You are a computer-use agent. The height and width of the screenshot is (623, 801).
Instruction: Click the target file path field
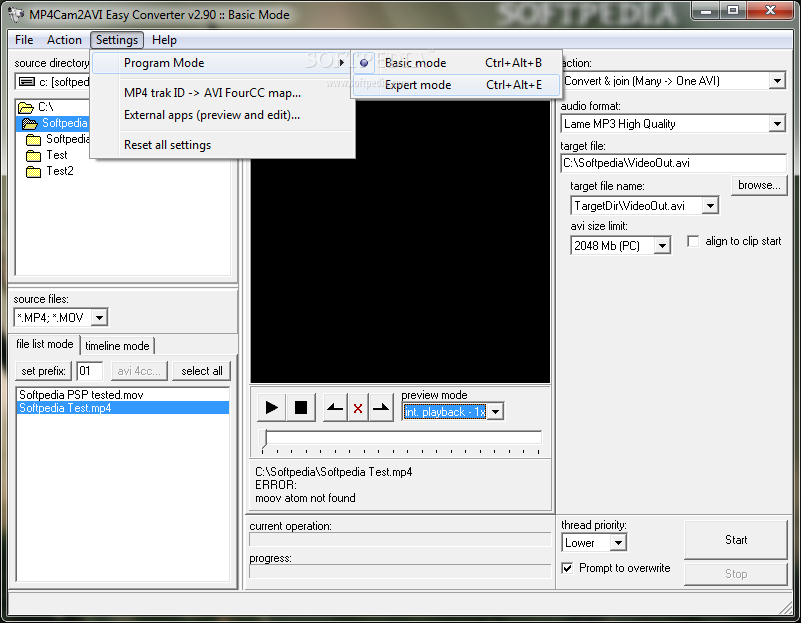[x=673, y=163]
